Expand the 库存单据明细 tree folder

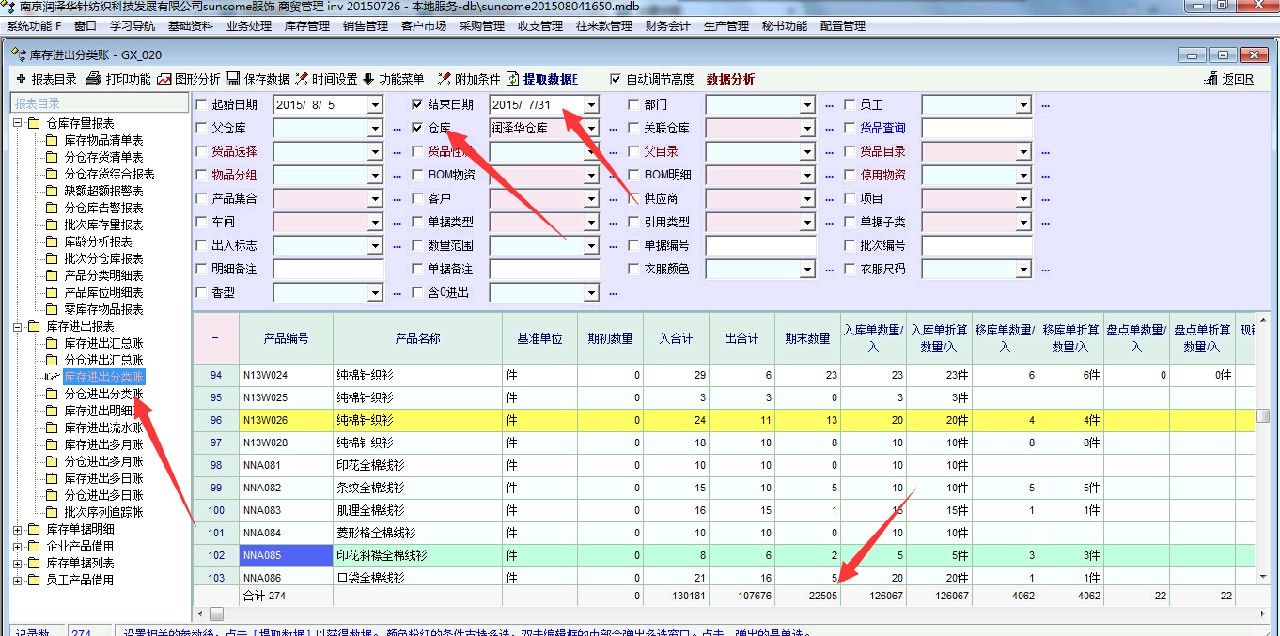[x=17, y=529]
